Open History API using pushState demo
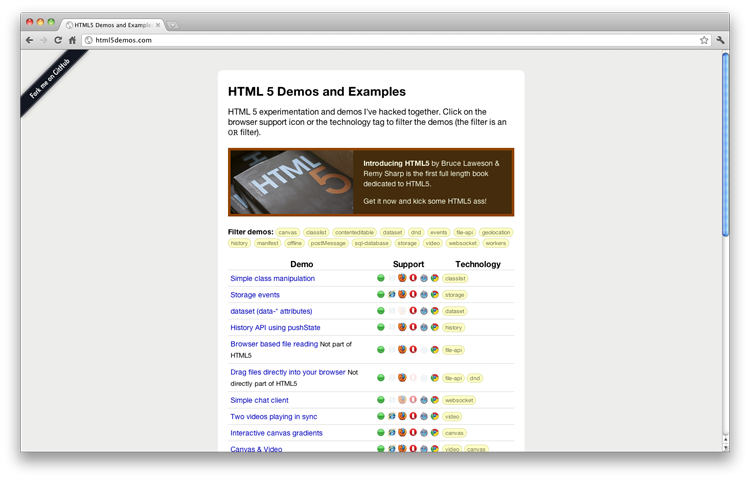The width and height of the screenshot is (750, 480). click(276, 327)
